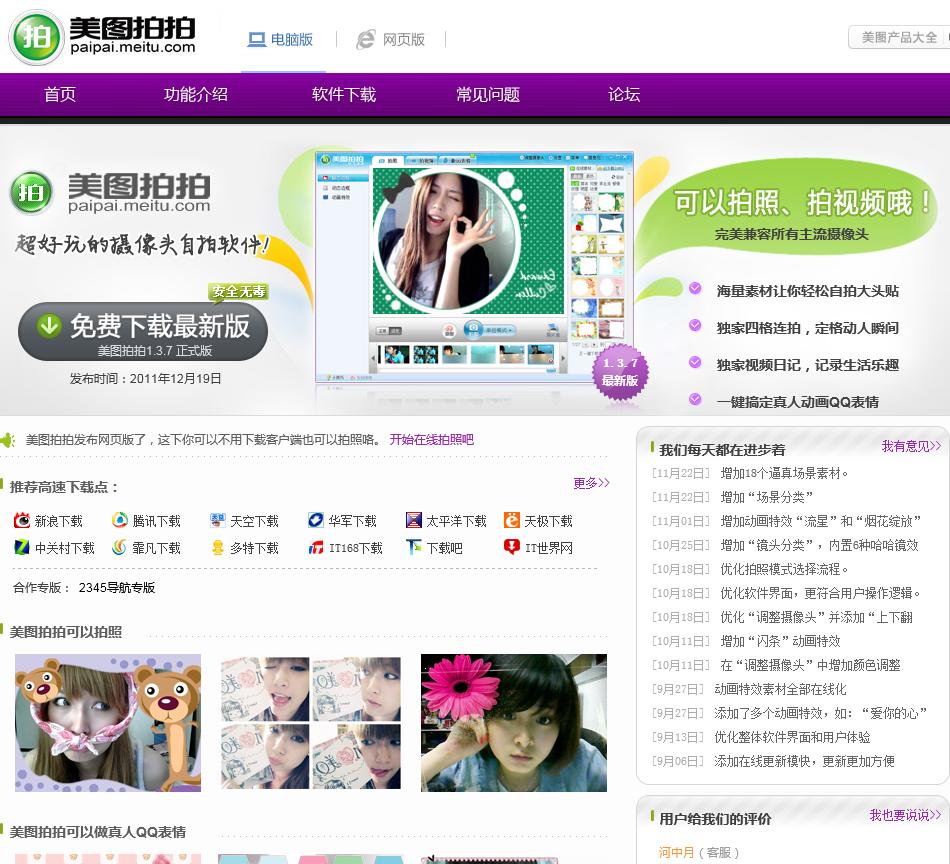Image resolution: width=950 pixels, height=864 pixels.
Task: Open changelog entry 添加在线更新模块，更新更加方便
Action: (804, 762)
